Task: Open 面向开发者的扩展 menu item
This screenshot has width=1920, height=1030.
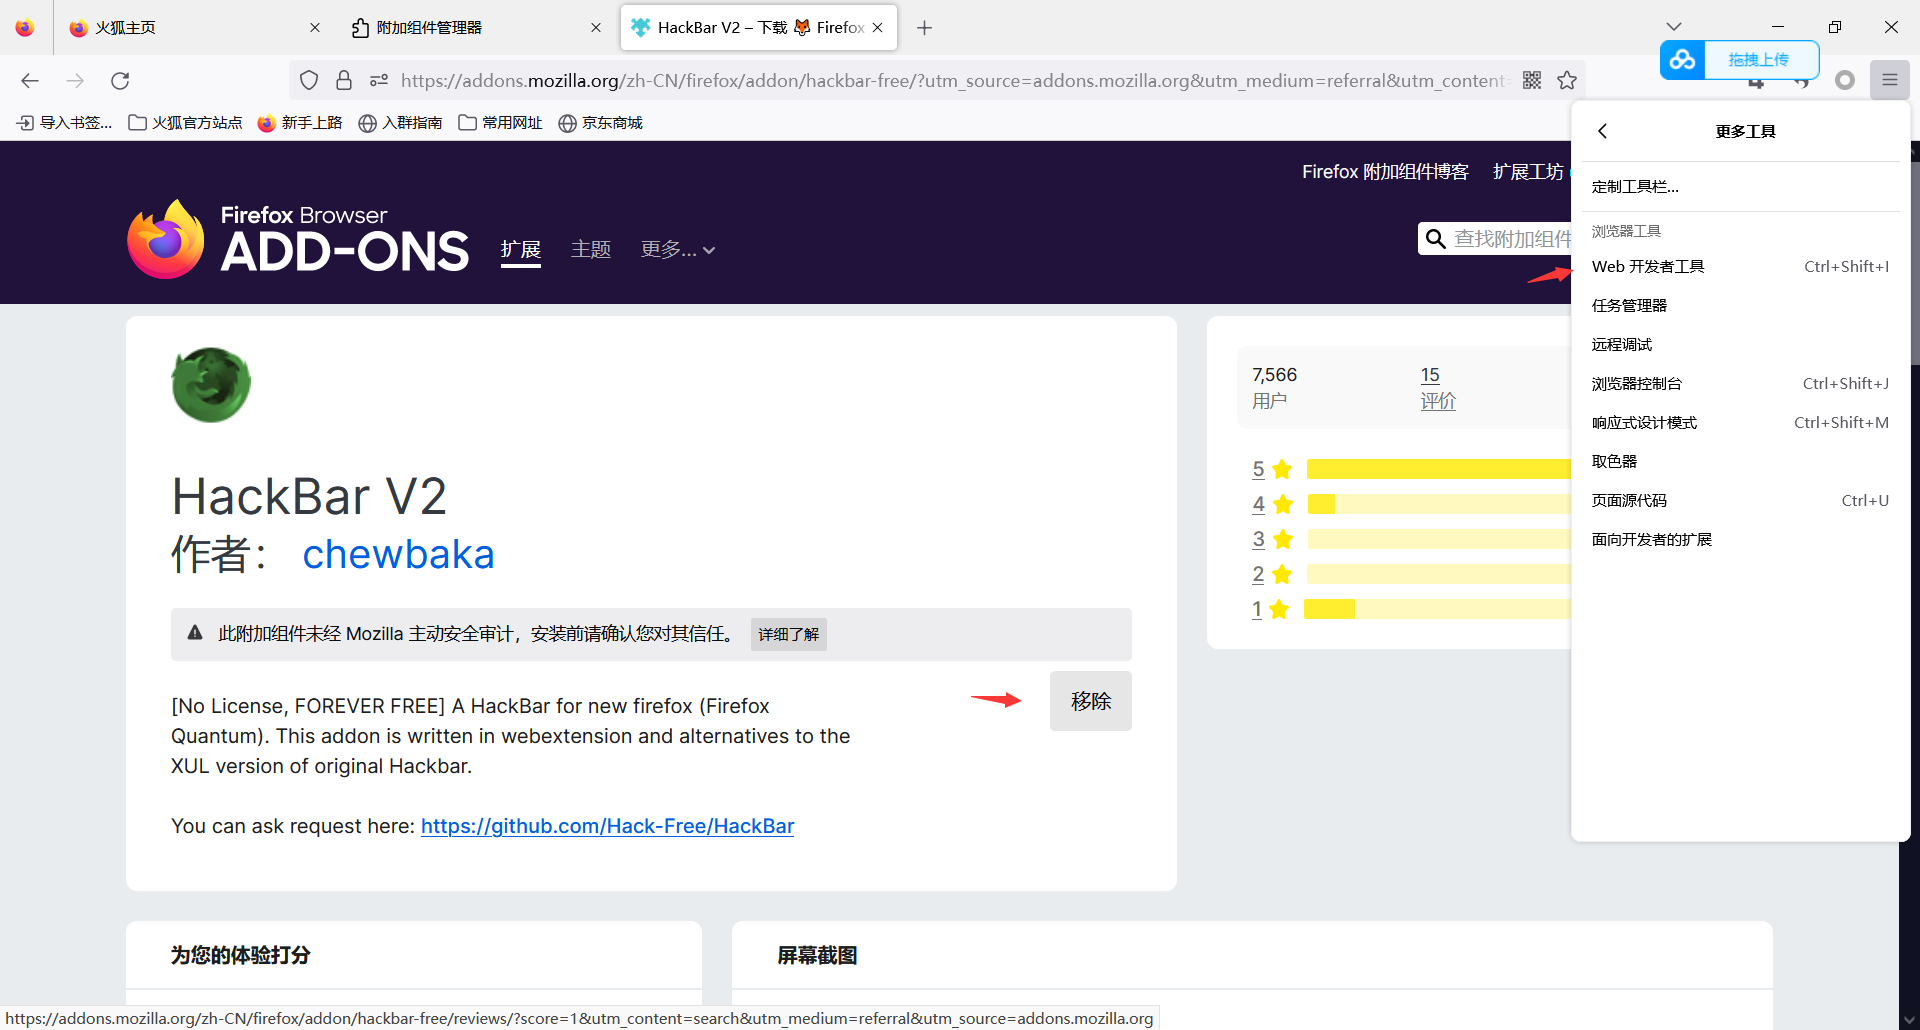Action: point(1740,540)
